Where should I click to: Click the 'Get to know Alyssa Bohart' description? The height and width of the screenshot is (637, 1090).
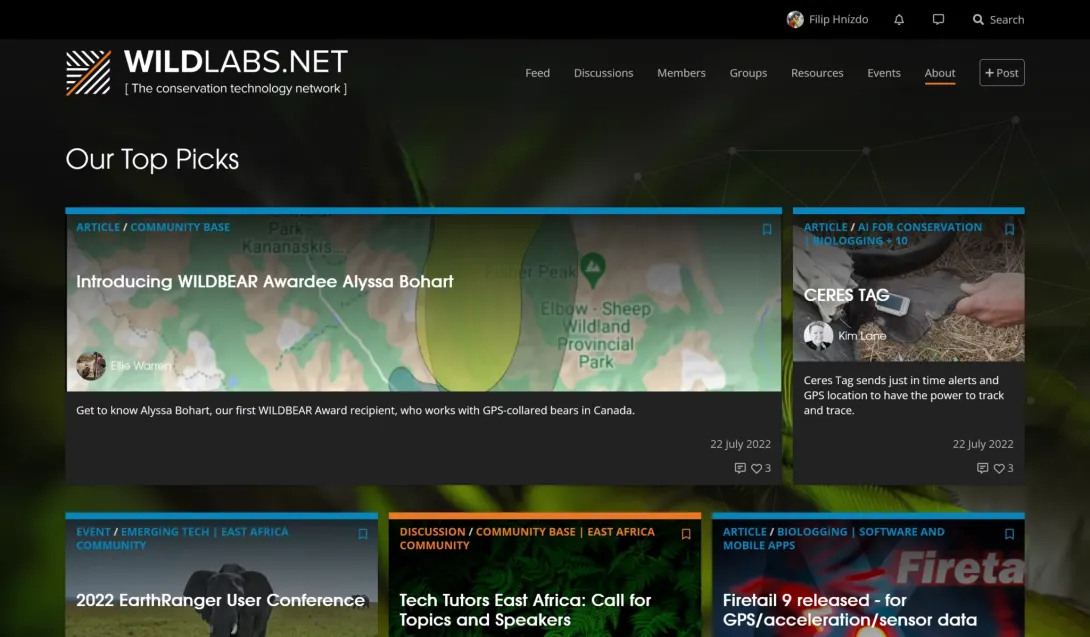(355, 410)
